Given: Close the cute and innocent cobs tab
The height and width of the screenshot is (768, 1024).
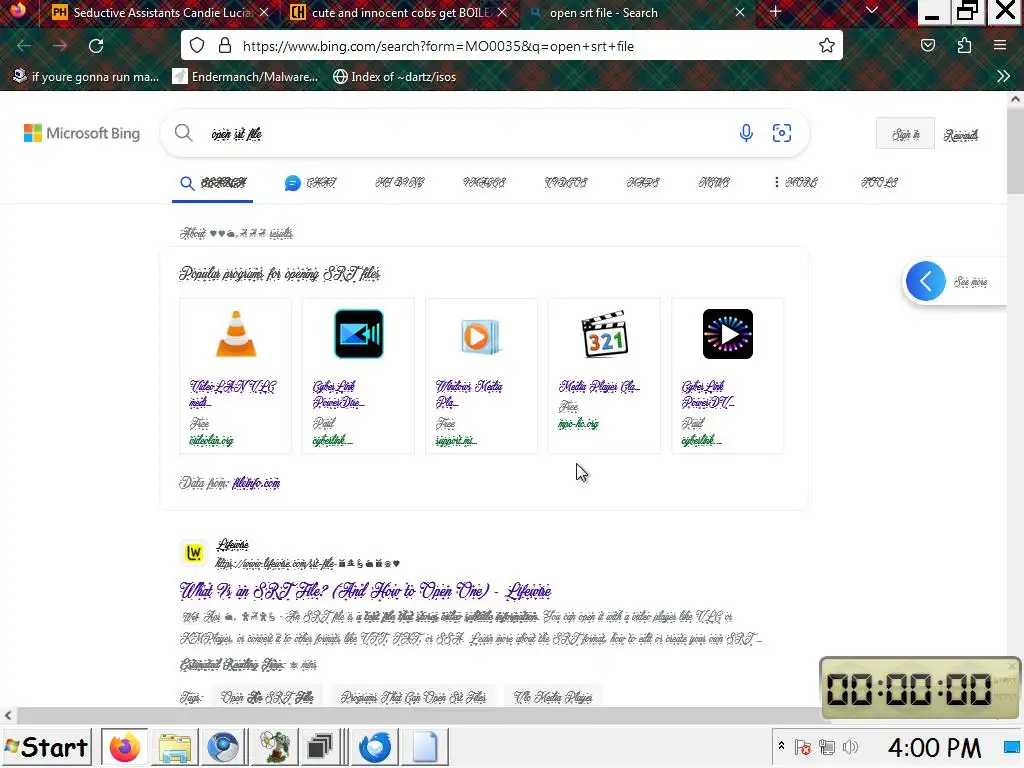Looking at the screenshot, I should coord(502,12).
